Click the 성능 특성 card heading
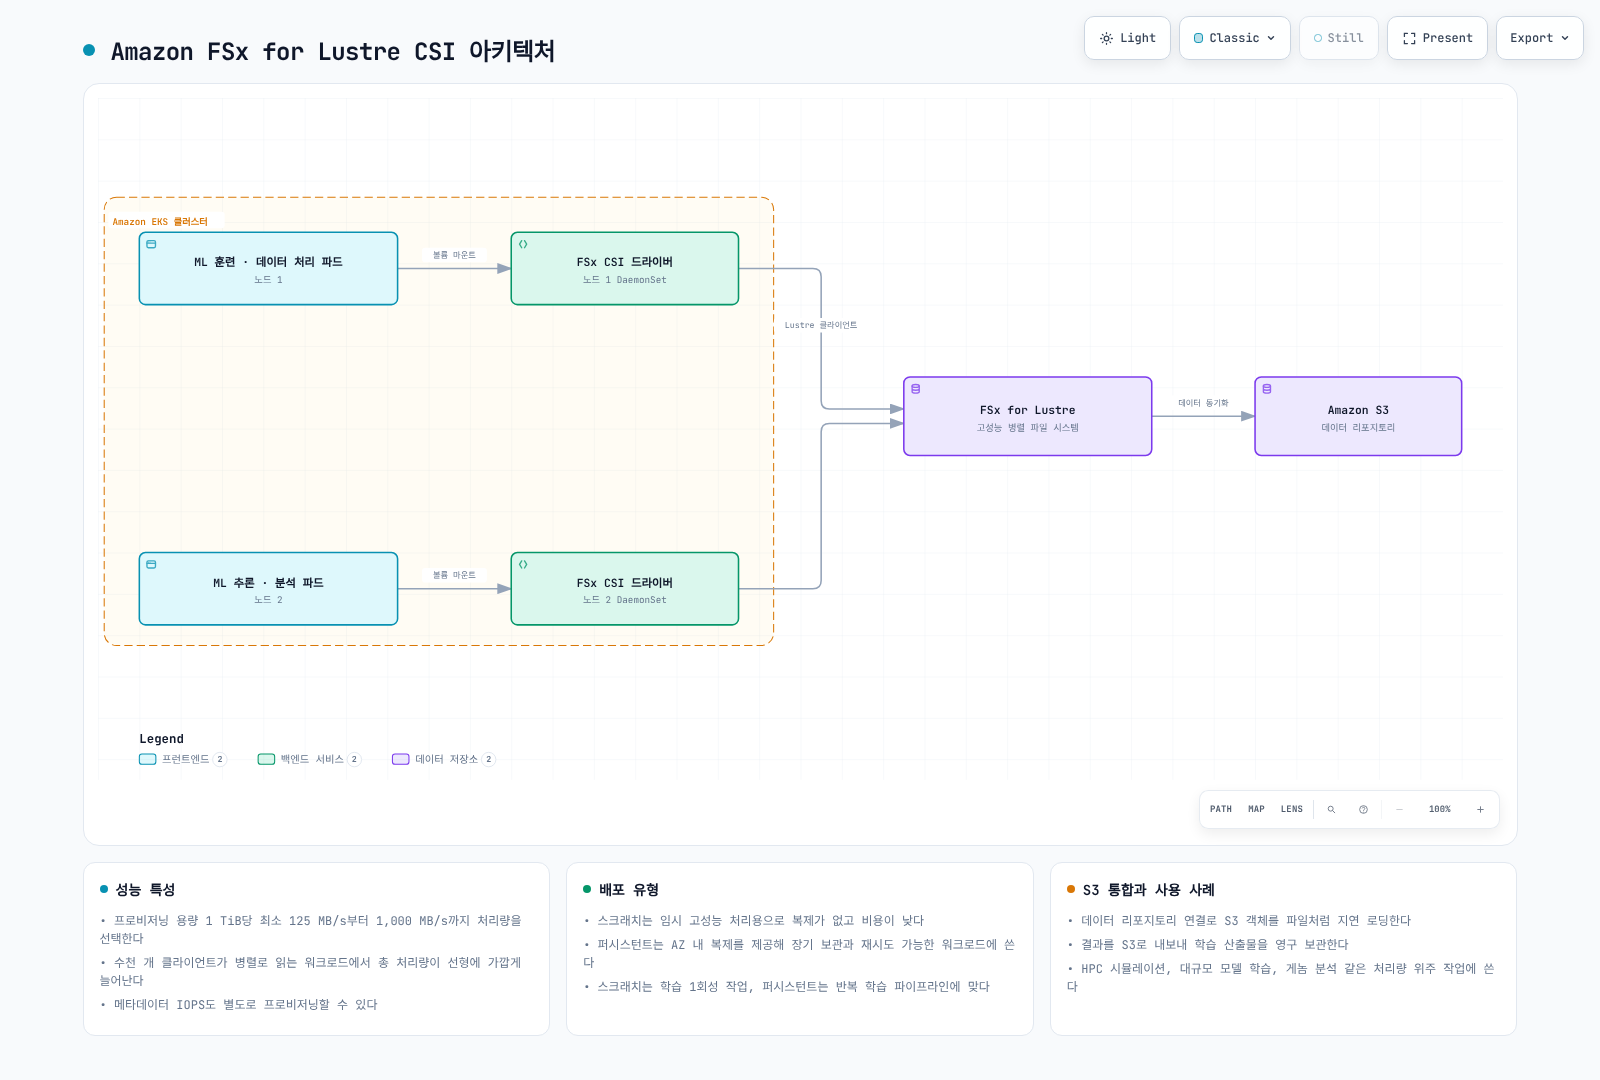The image size is (1600, 1080). click(145, 889)
